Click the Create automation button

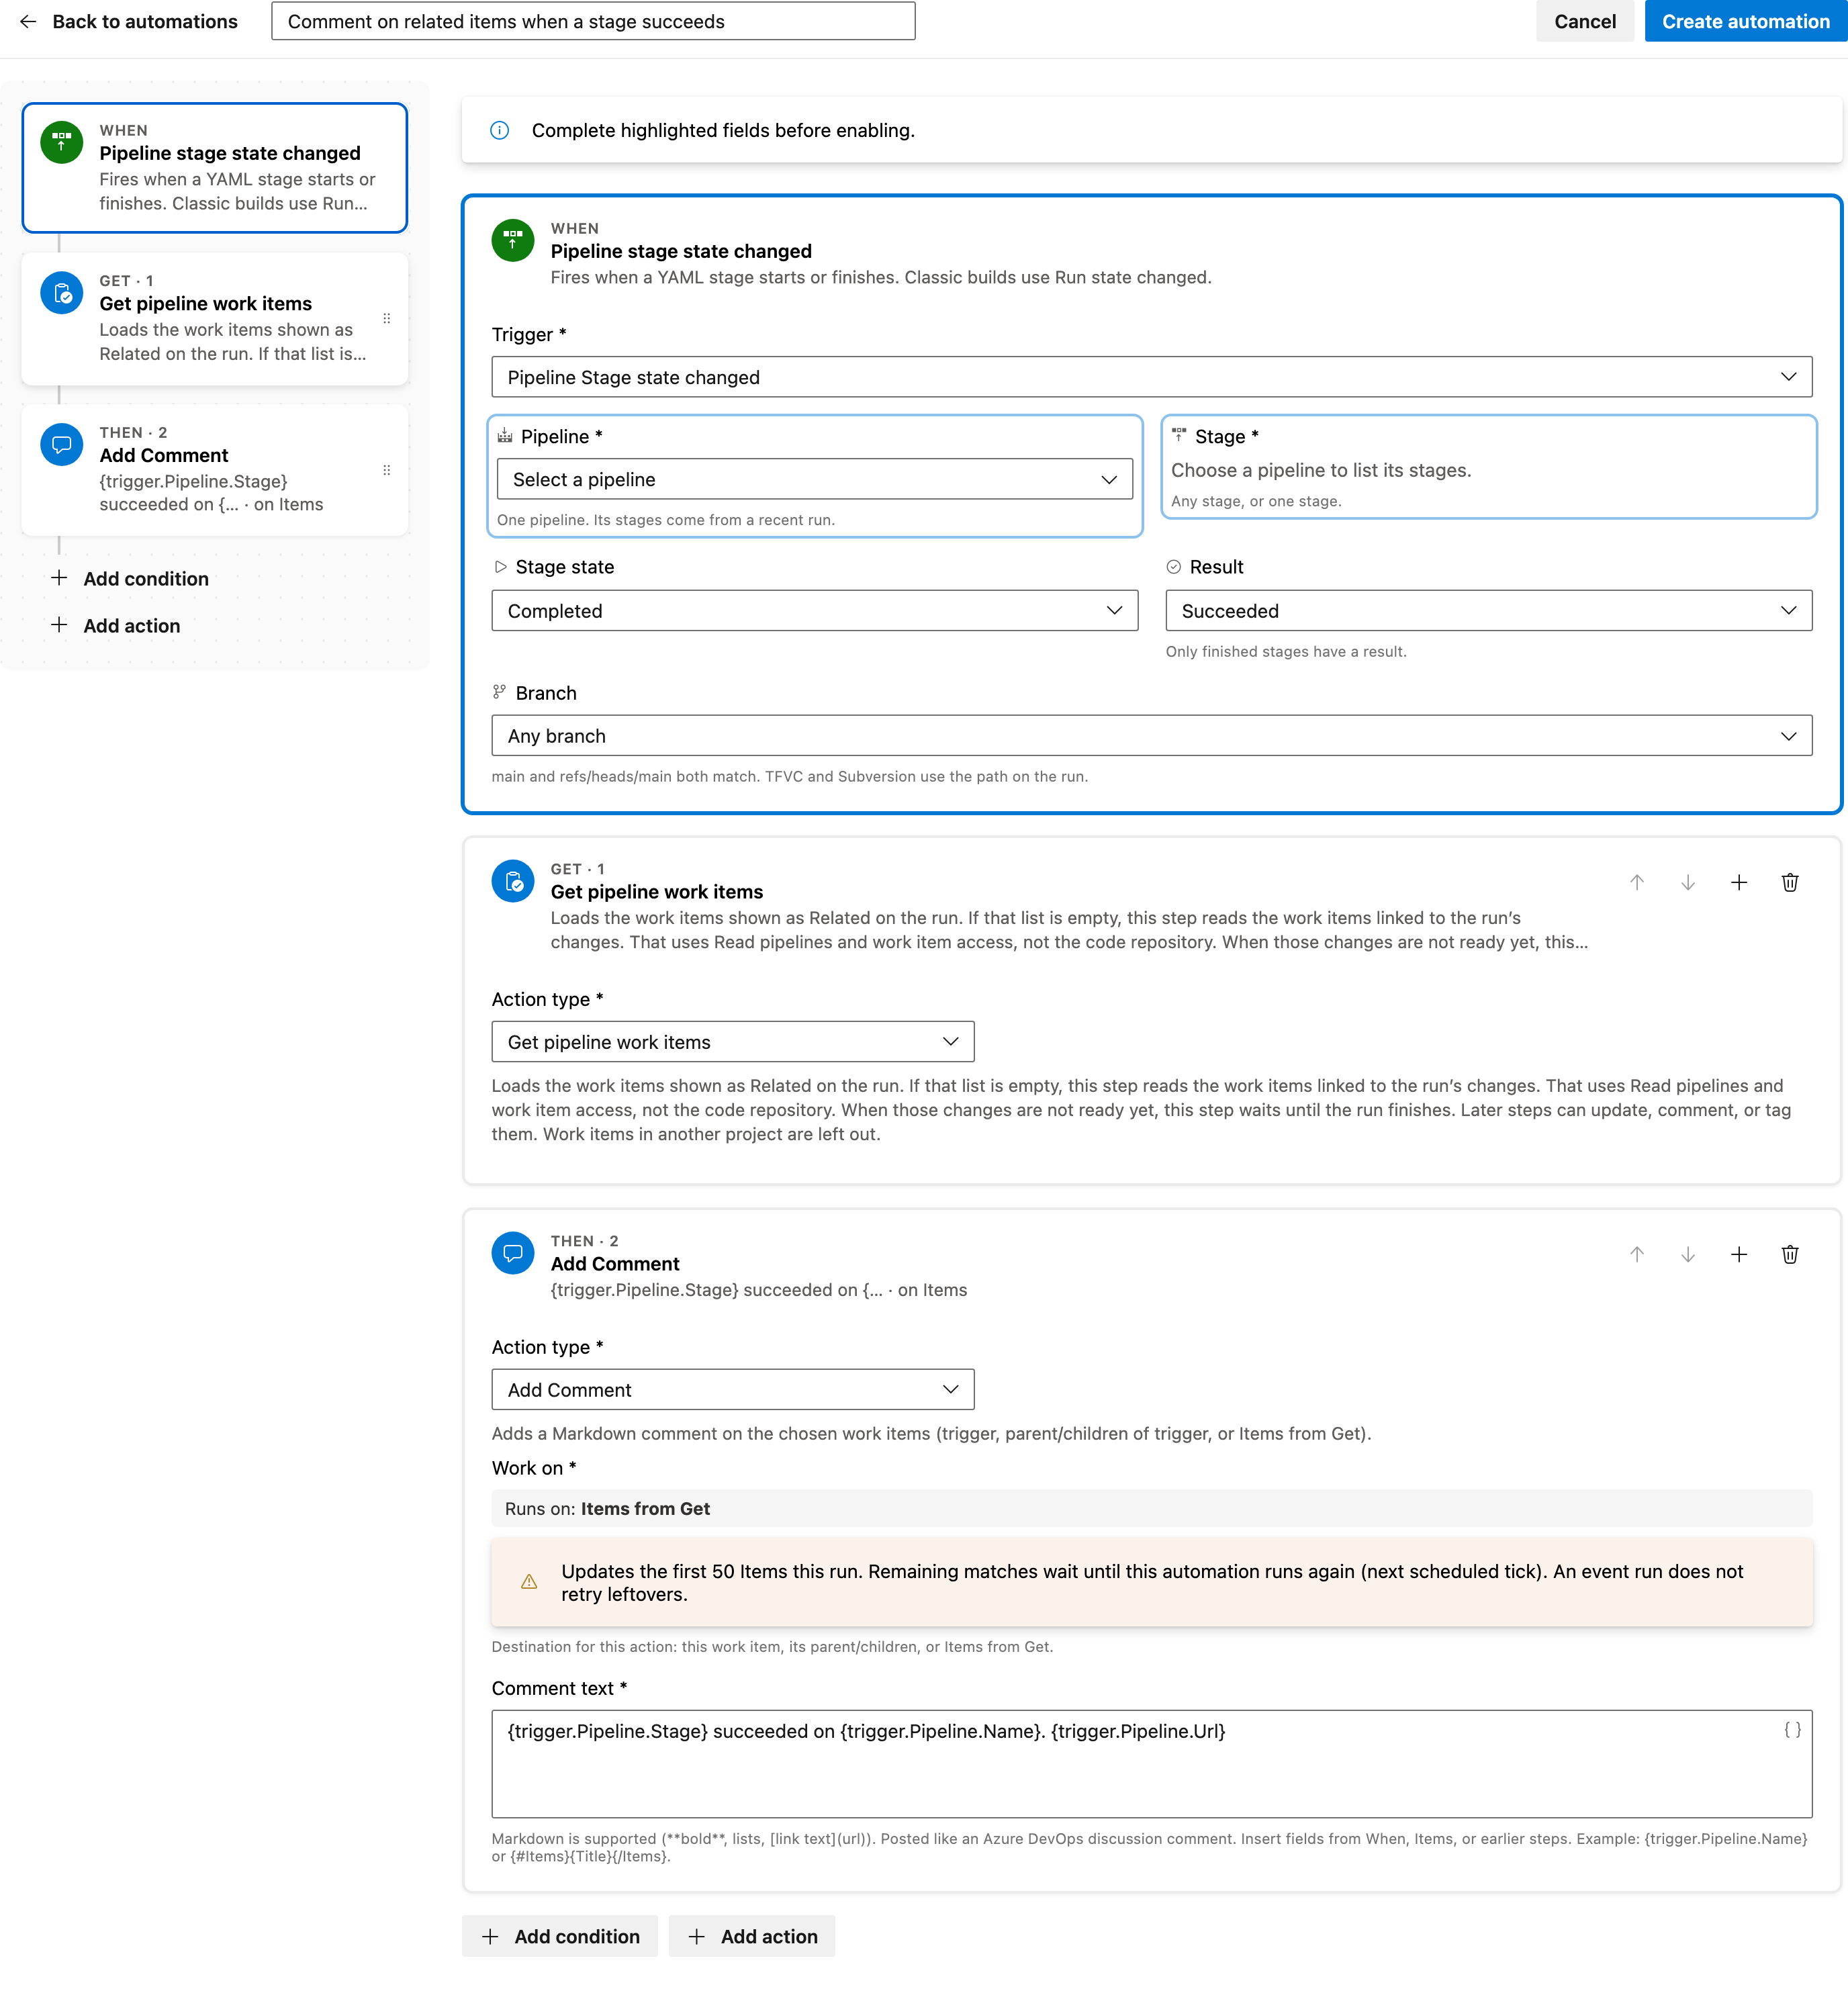click(x=1745, y=21)
